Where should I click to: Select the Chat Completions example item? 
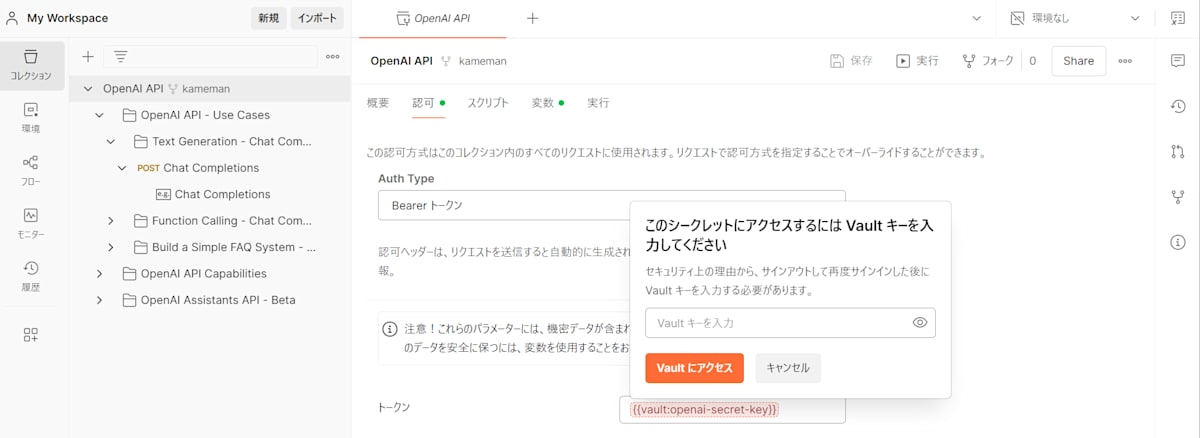(x=213, y=194)
